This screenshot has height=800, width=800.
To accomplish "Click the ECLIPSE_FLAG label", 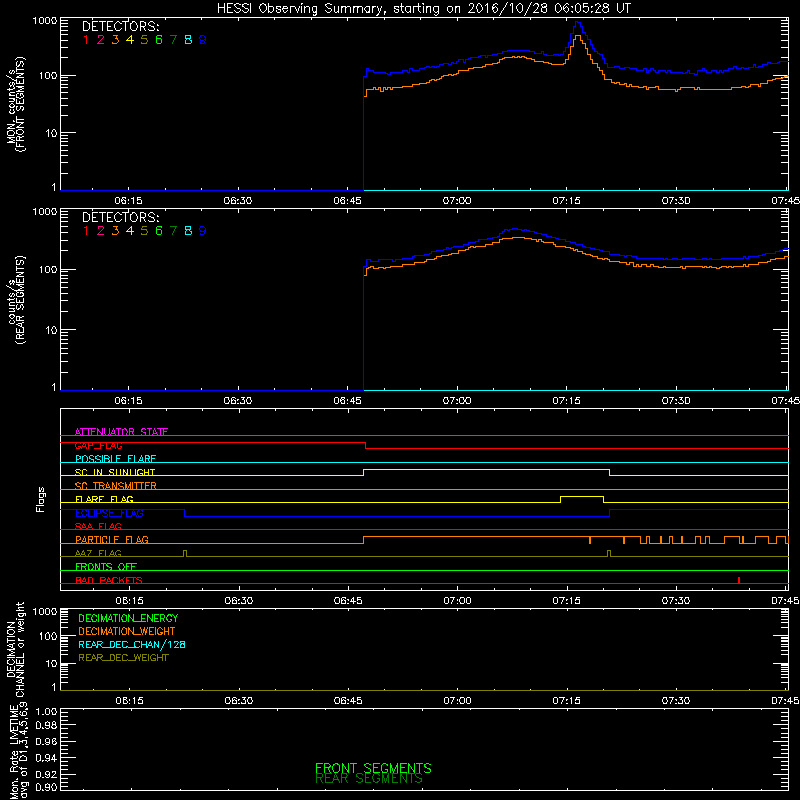I will tap(109, 513).
